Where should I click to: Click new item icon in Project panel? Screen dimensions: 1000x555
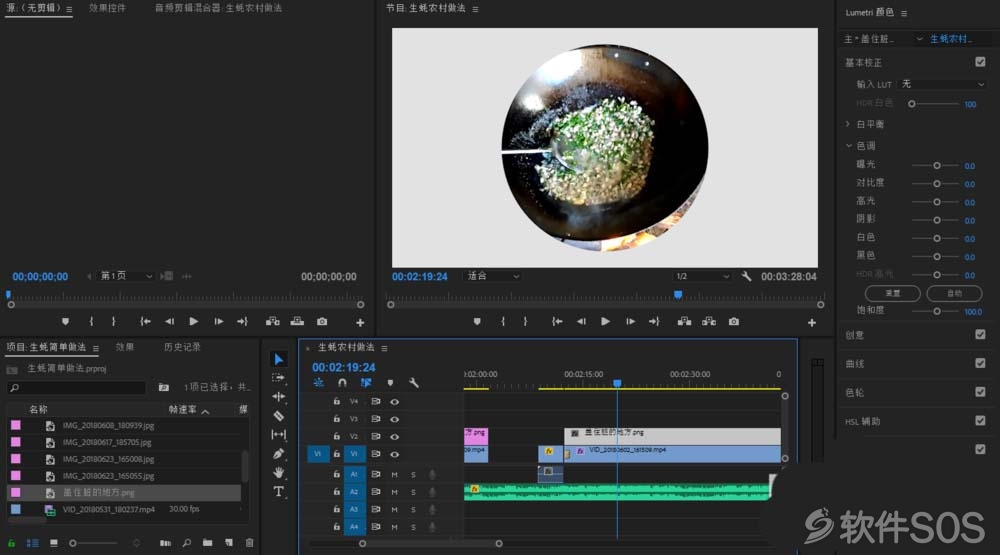228,543
